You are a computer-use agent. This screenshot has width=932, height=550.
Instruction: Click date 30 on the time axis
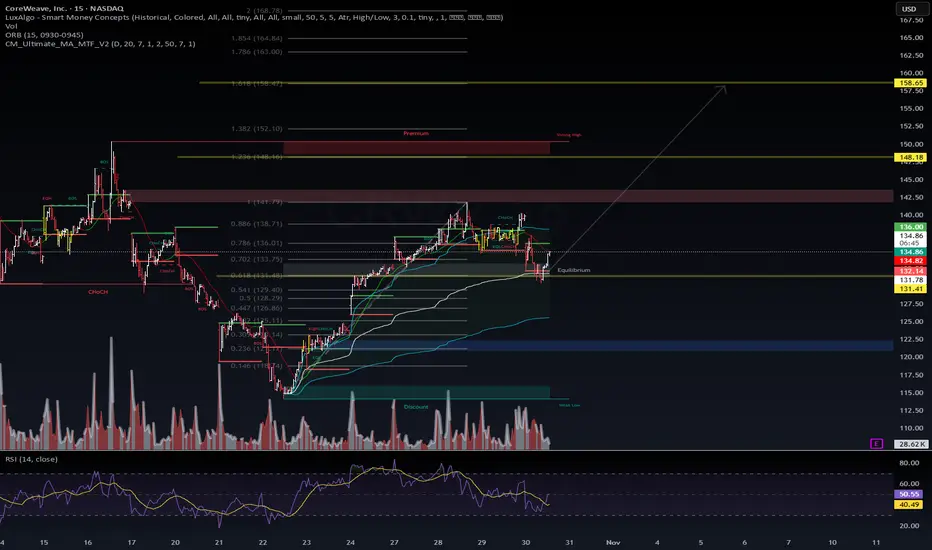pos(525,542)
